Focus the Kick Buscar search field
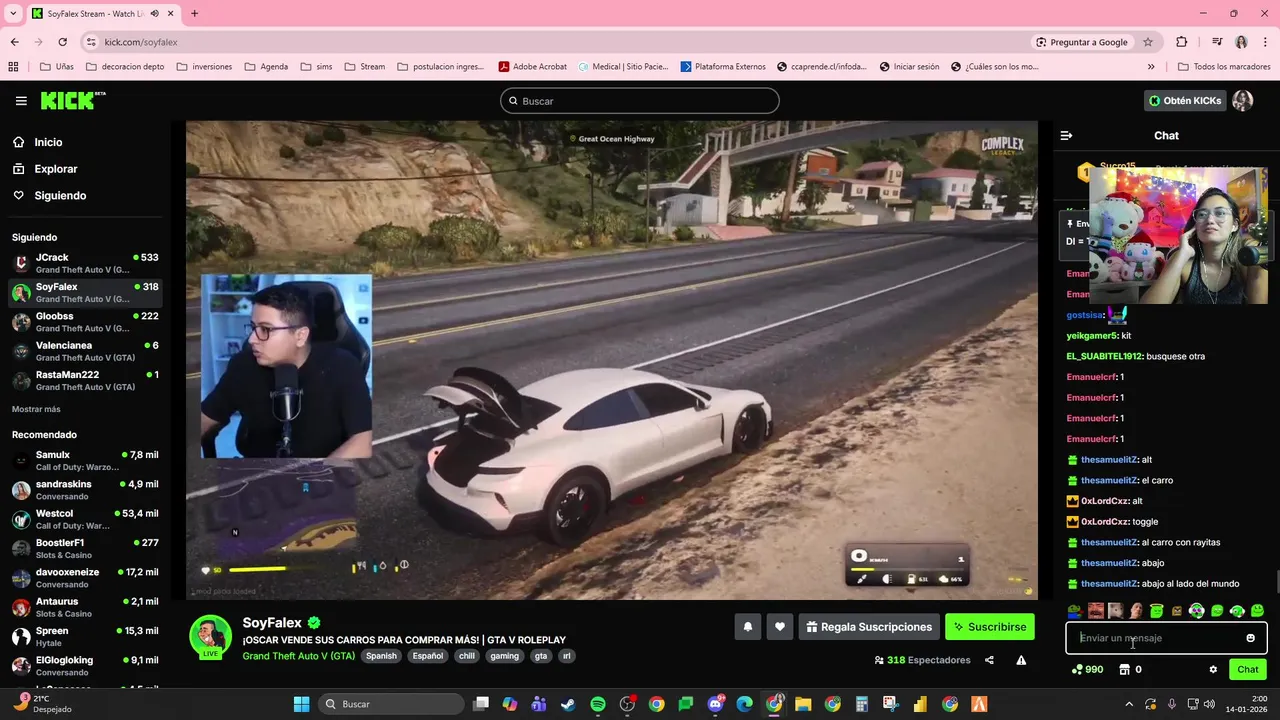Viewport: 1280px width, 720px height. [640, 101]
